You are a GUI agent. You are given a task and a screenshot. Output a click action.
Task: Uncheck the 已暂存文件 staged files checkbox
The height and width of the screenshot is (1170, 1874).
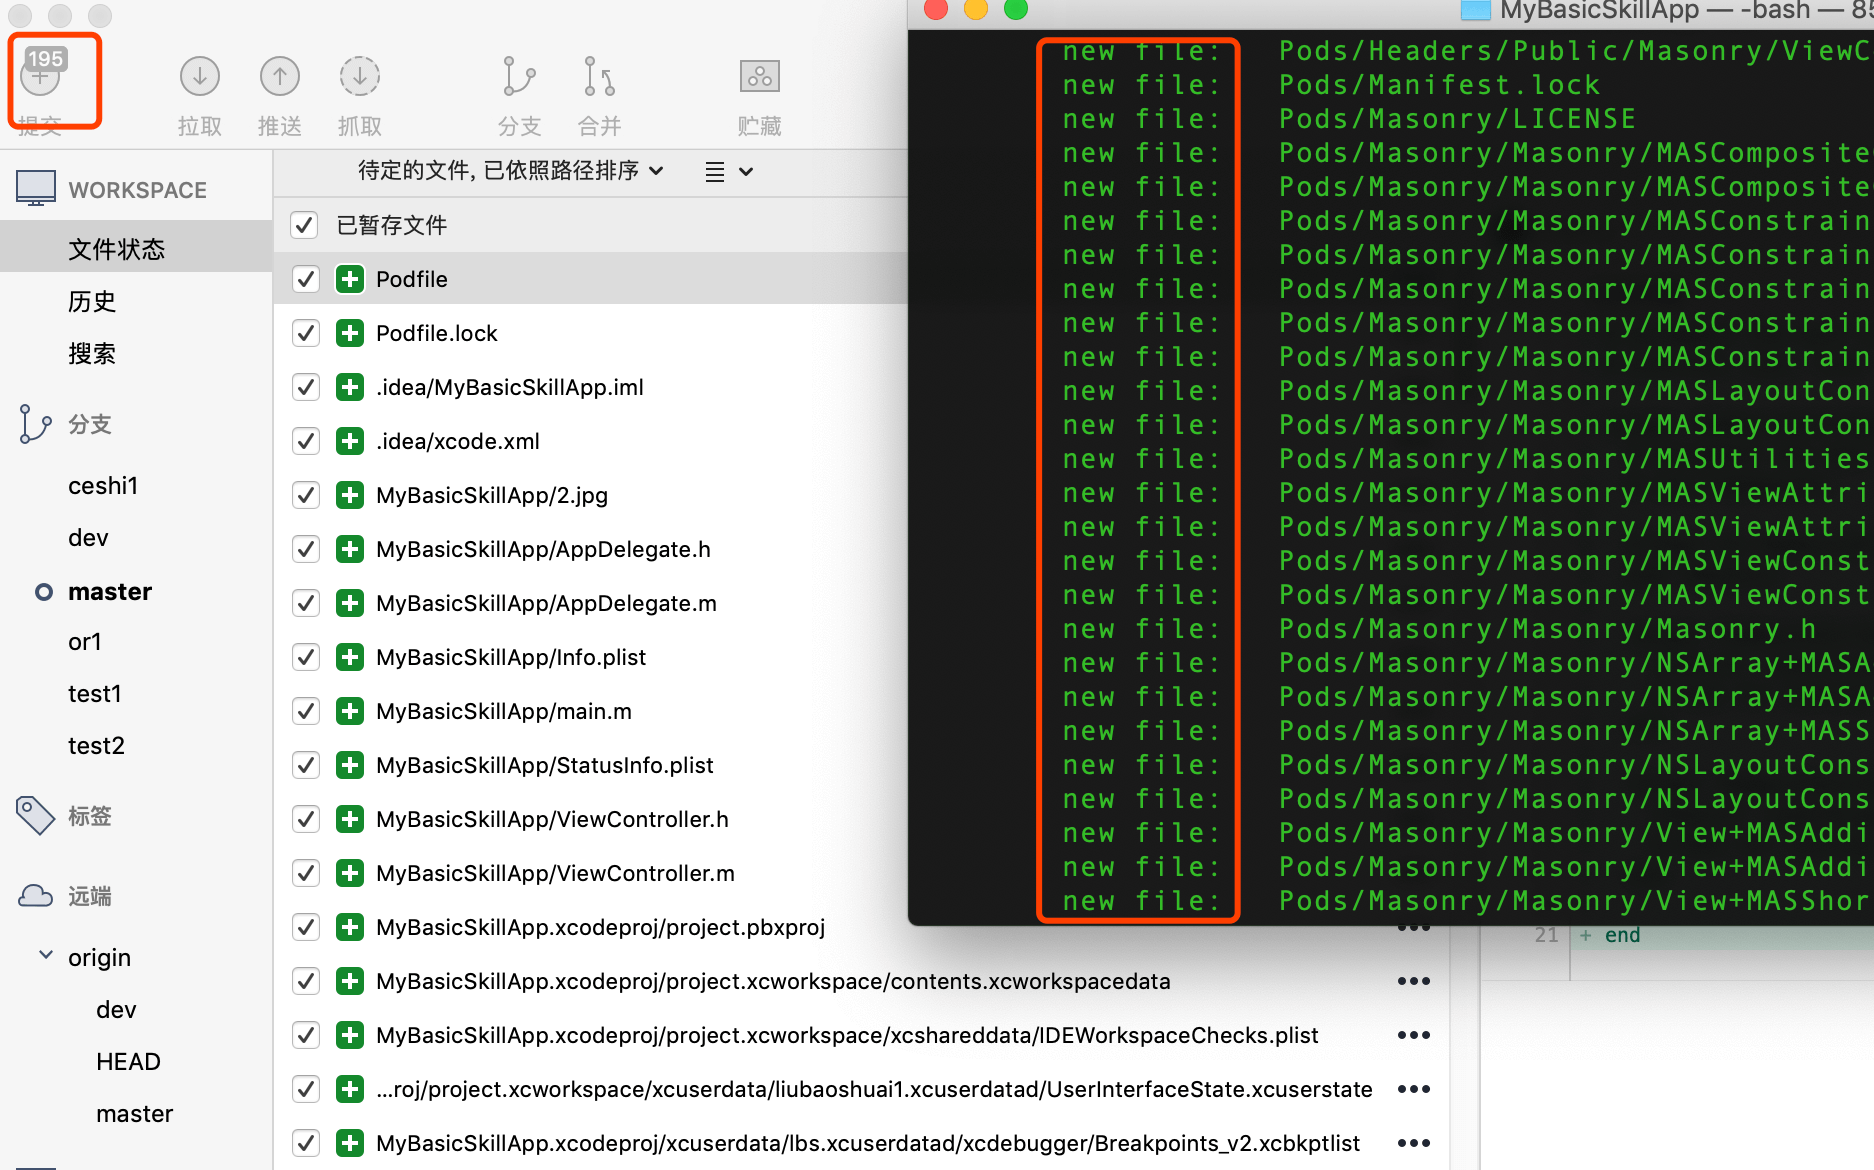[305, 225]
